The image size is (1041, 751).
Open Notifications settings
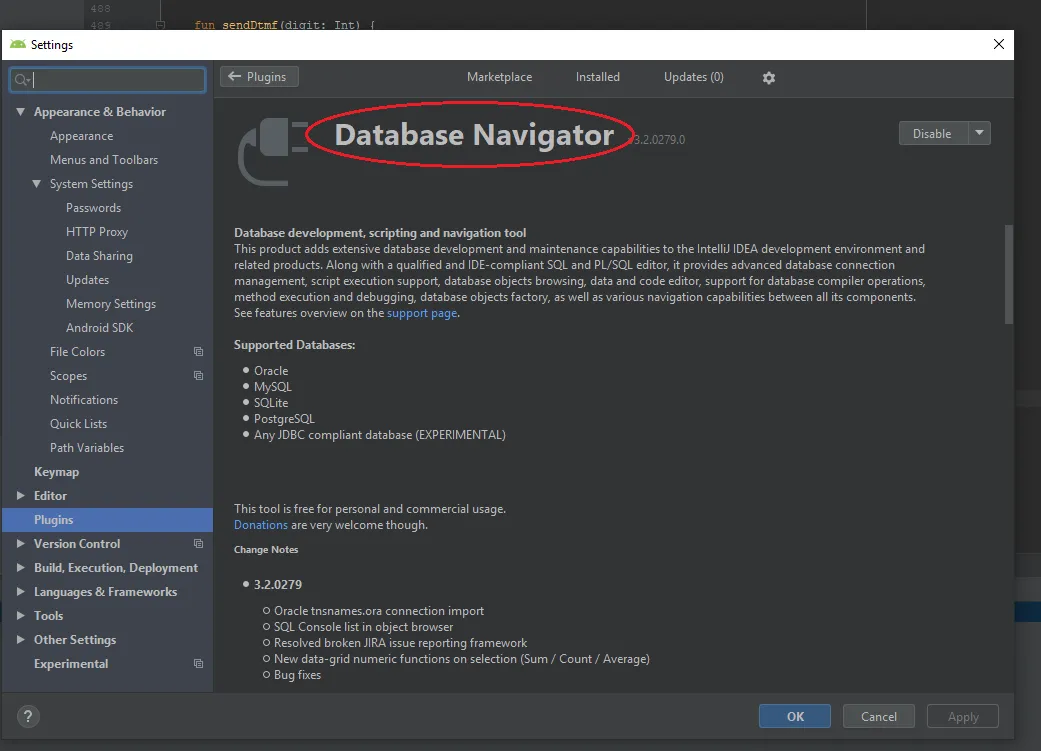pos(84,399)
